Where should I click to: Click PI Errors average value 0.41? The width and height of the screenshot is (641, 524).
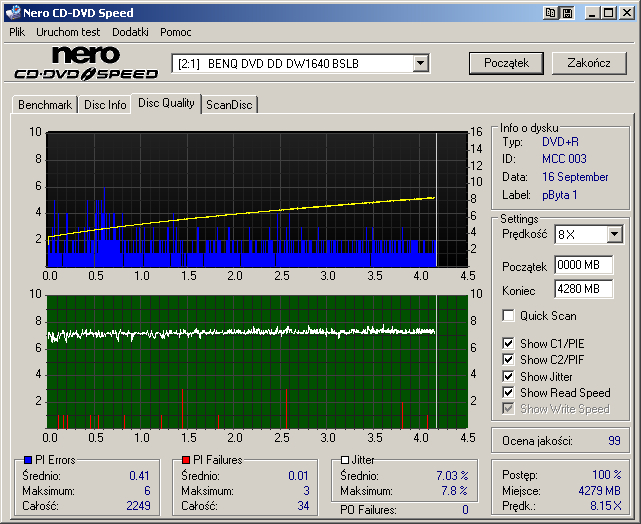tap(139, 476)
